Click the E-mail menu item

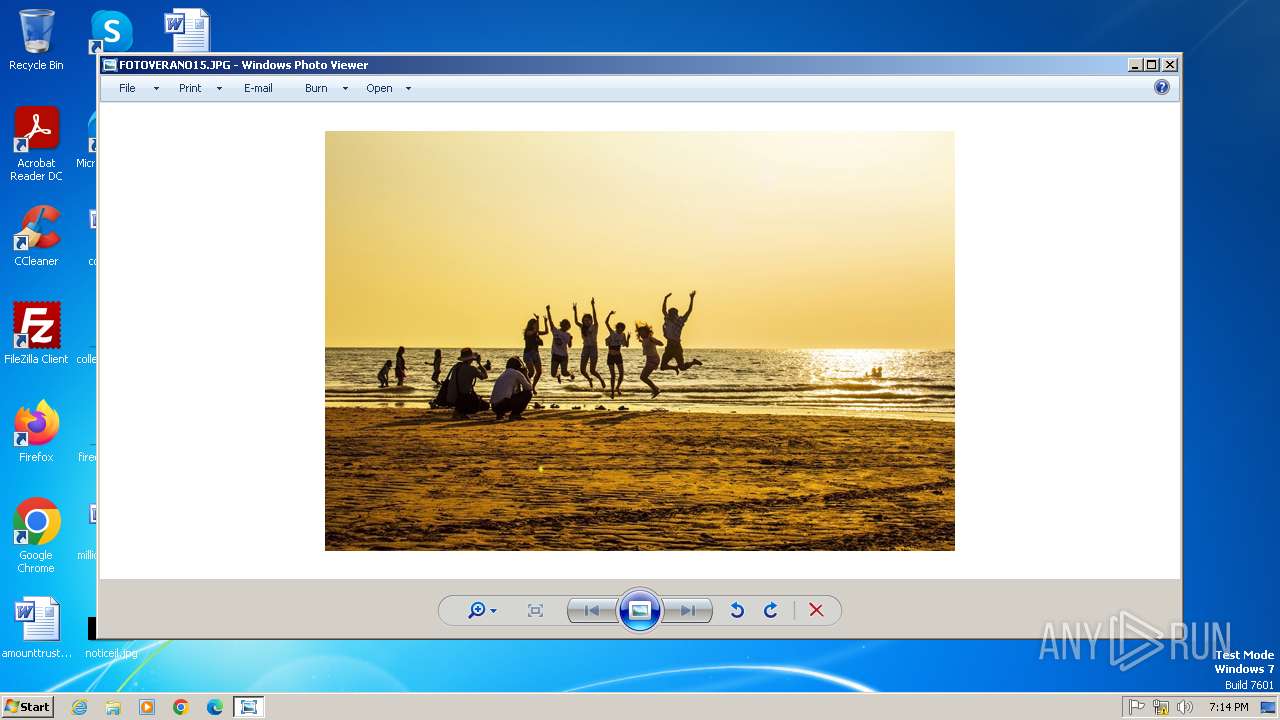(258, 88)
